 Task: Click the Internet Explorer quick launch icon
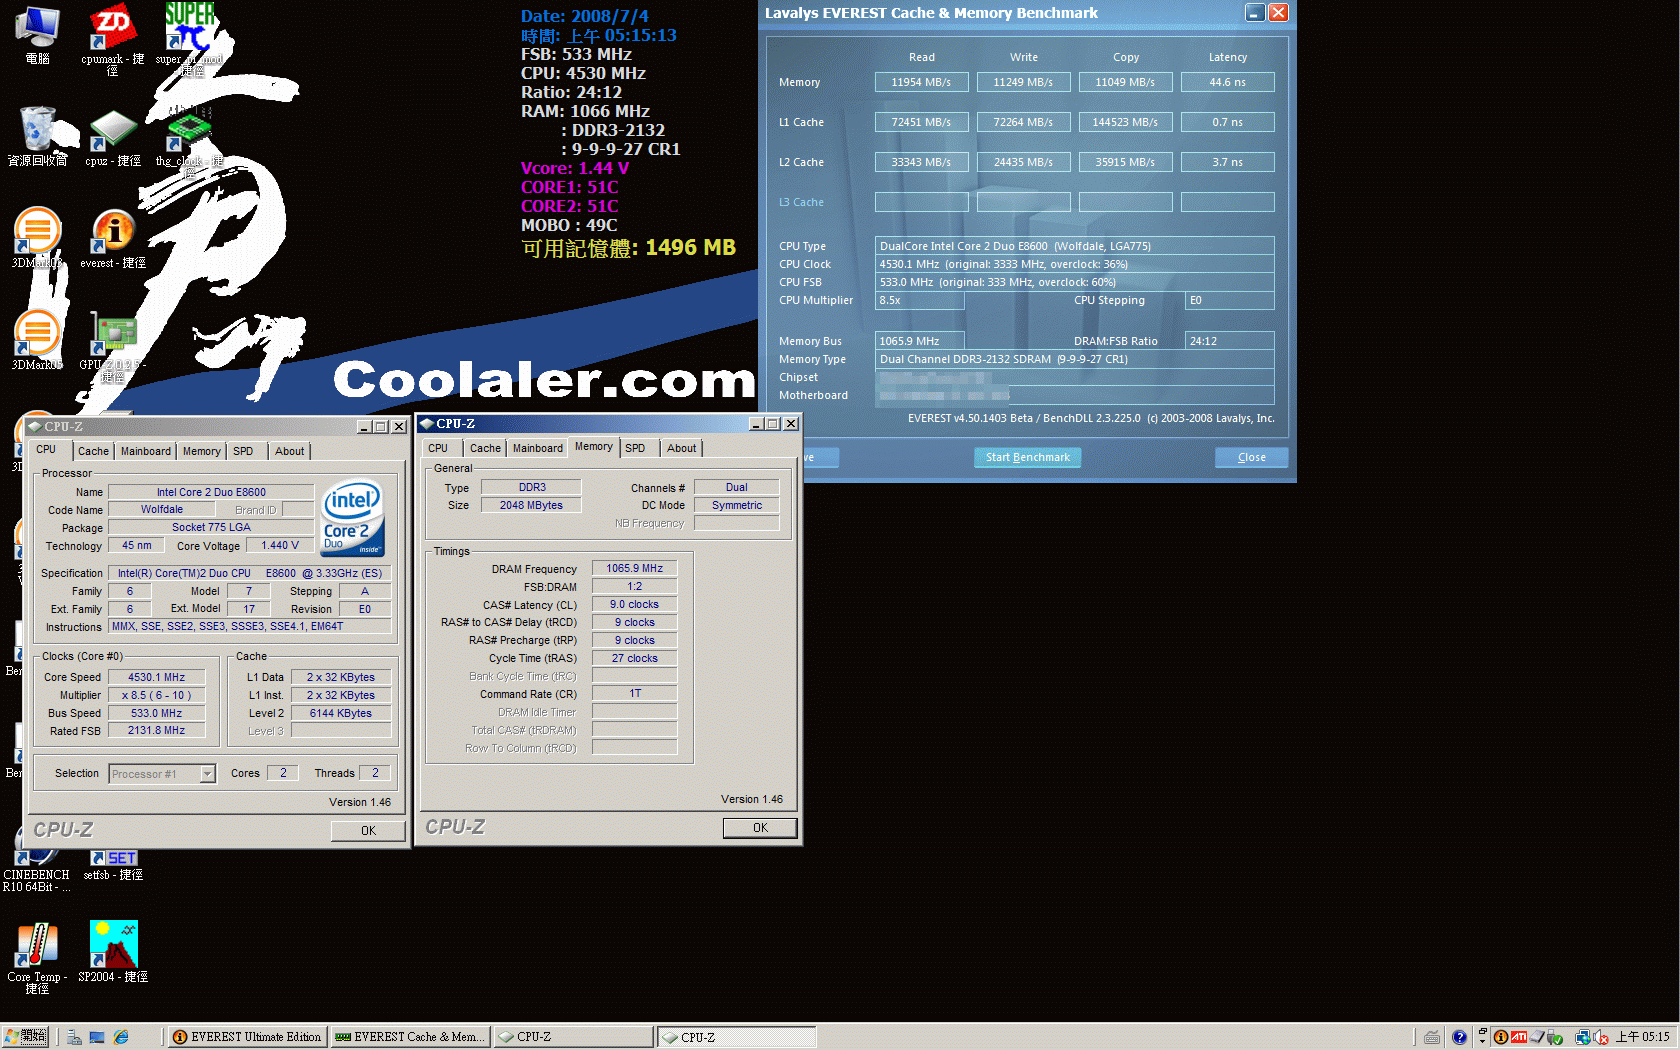(x=121, y=1037)
